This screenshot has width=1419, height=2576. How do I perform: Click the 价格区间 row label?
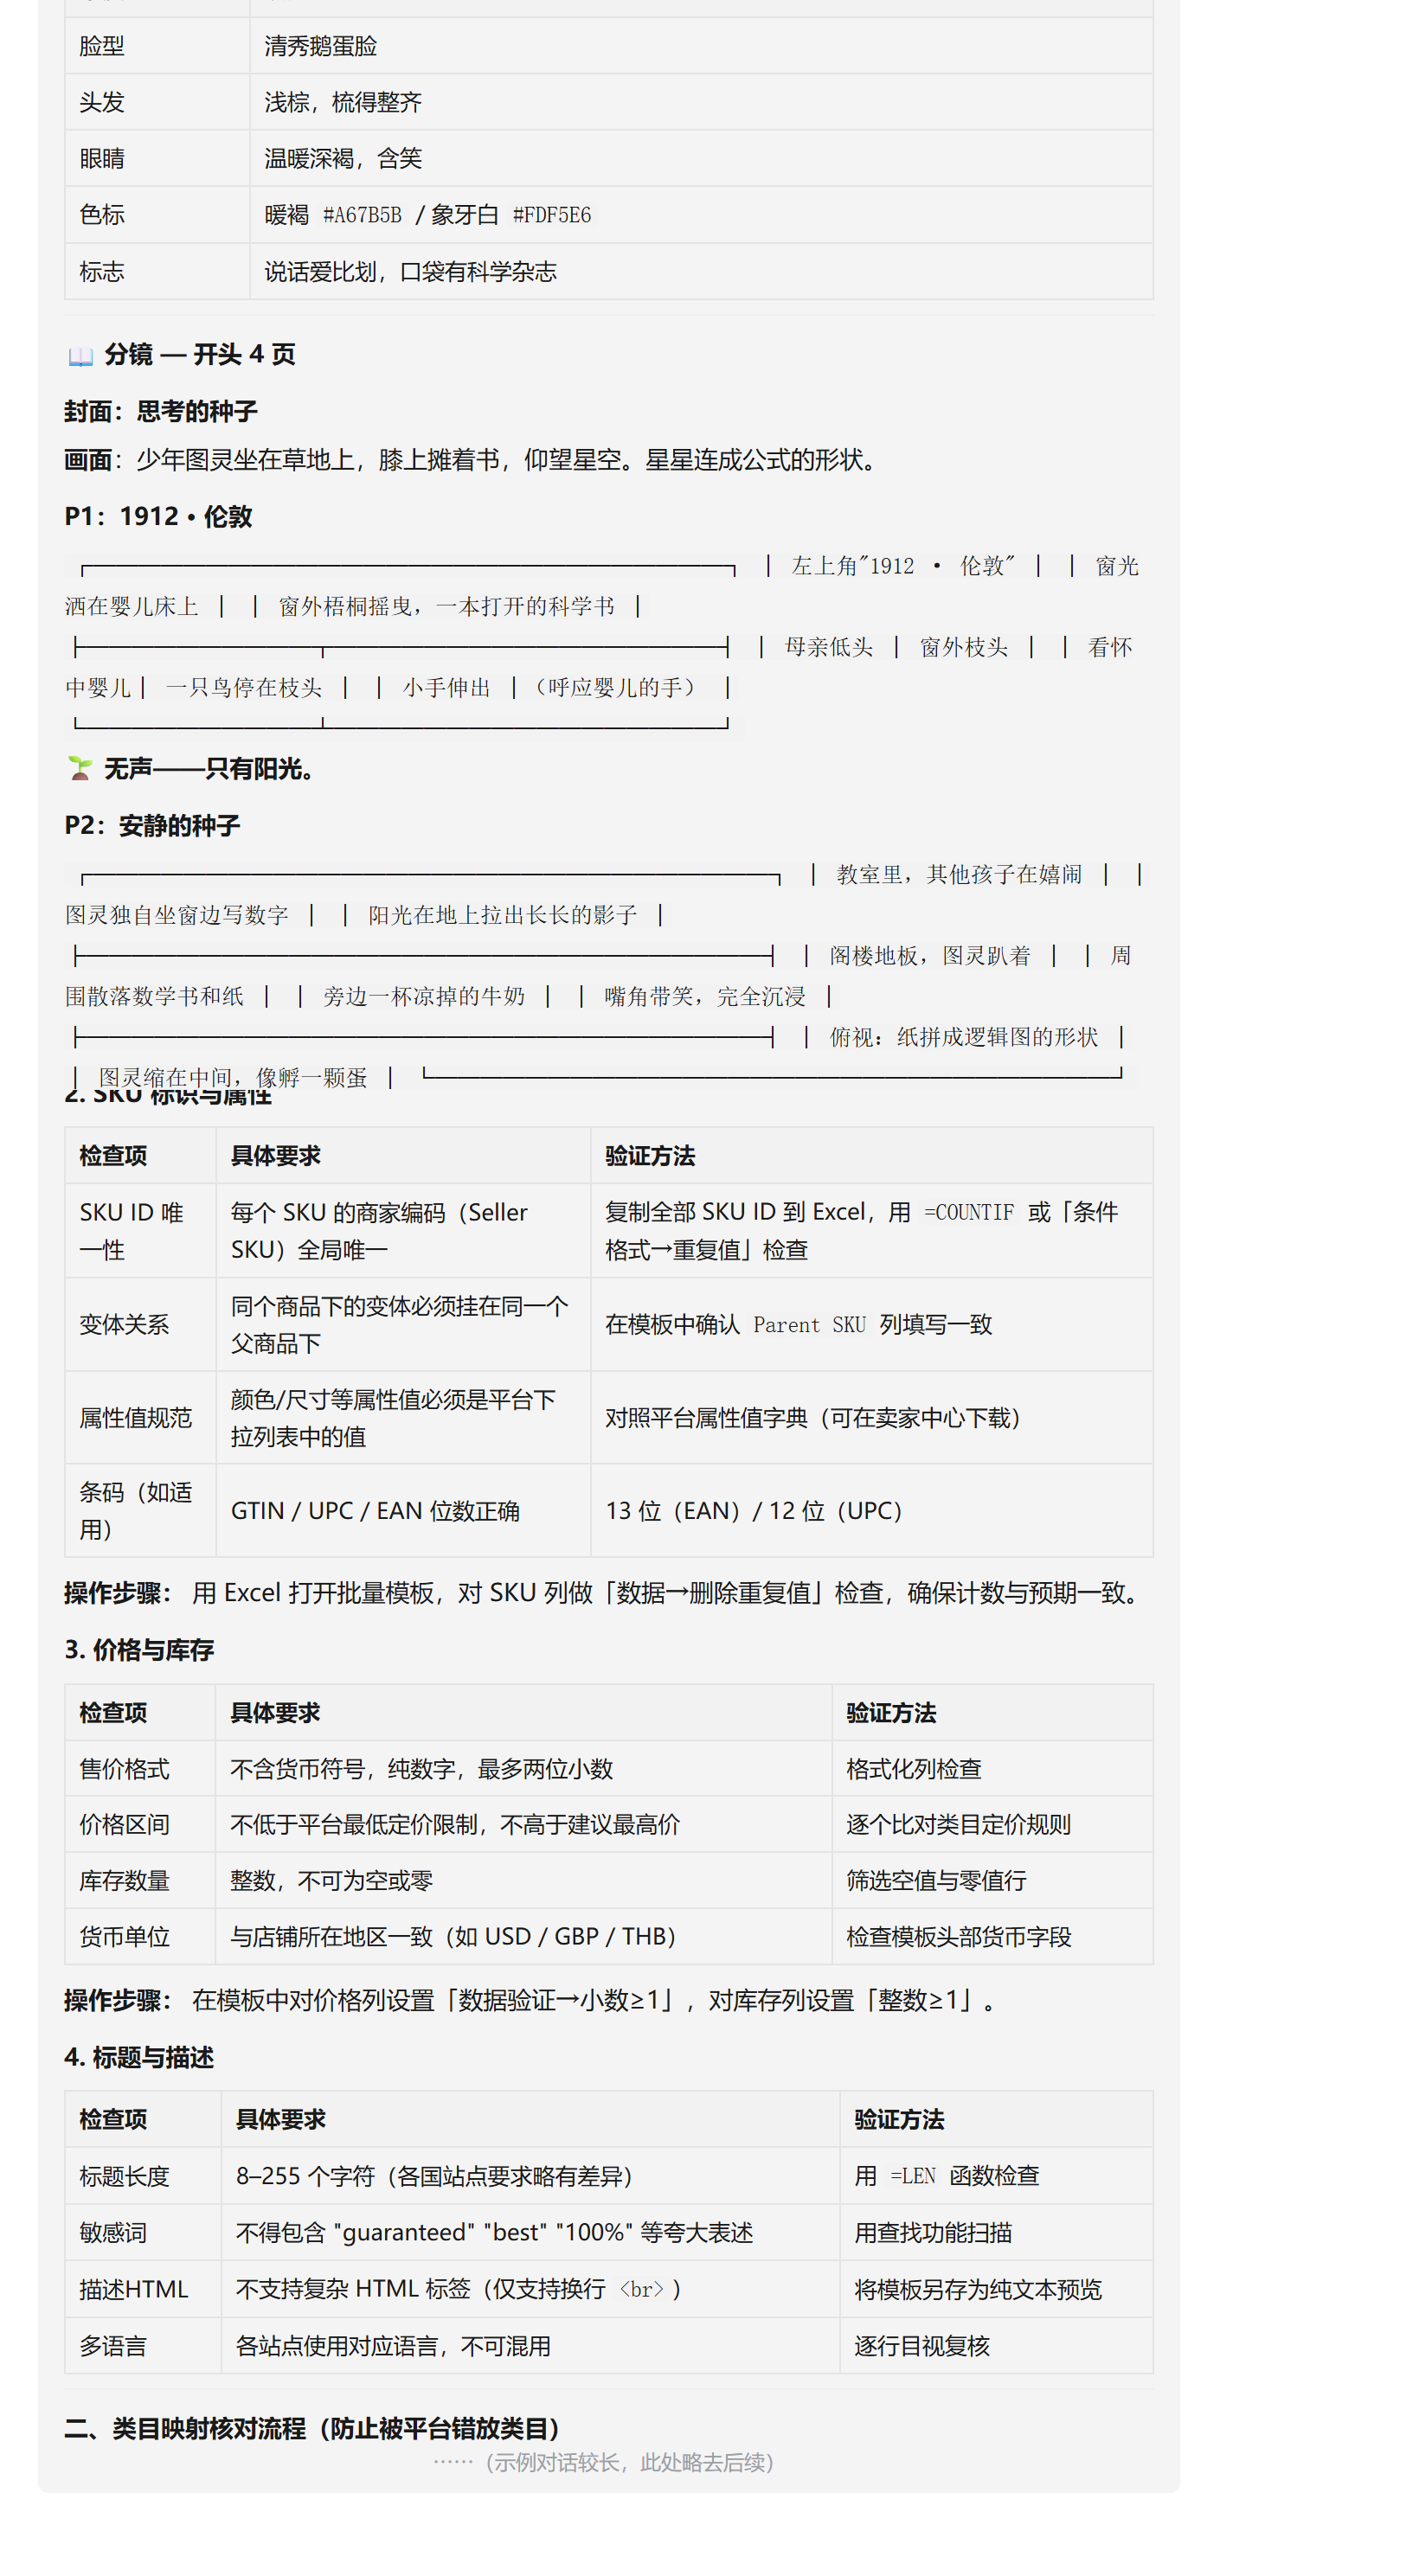click(x=141, y=1825)
